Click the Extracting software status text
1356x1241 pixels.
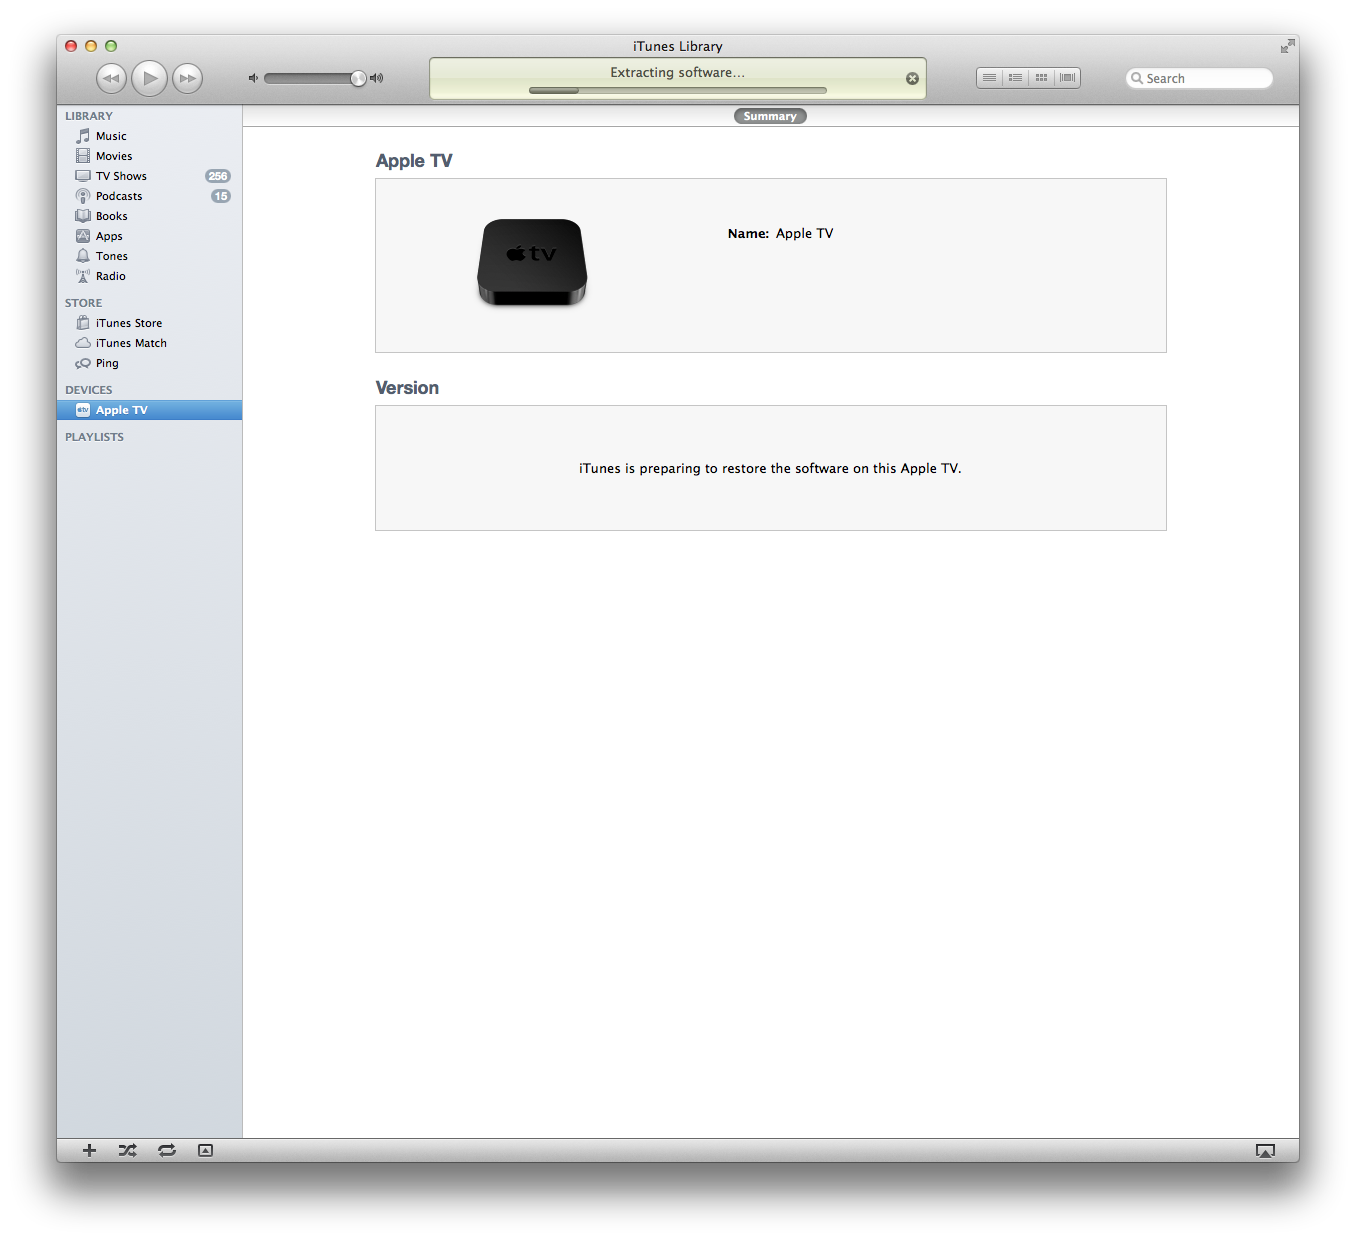678,72
